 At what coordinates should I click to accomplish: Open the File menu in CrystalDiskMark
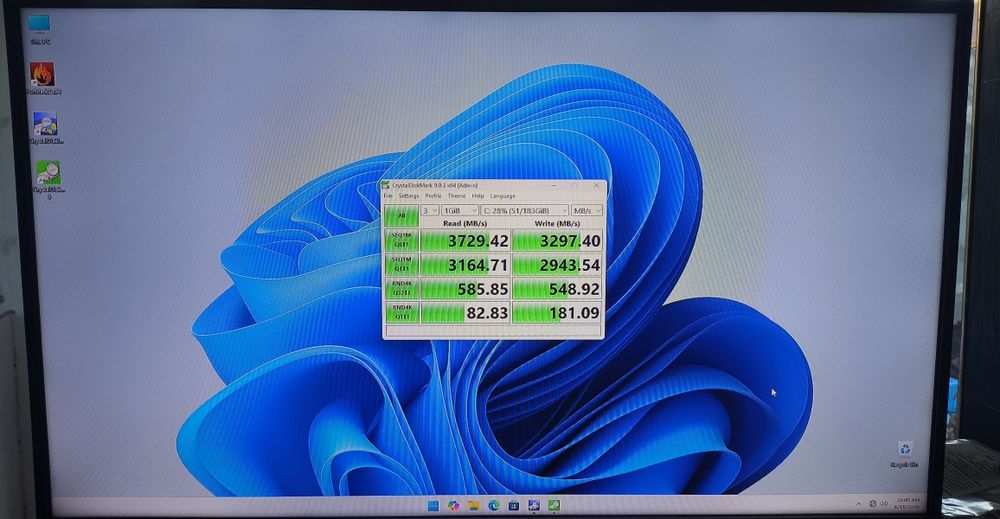388,196
